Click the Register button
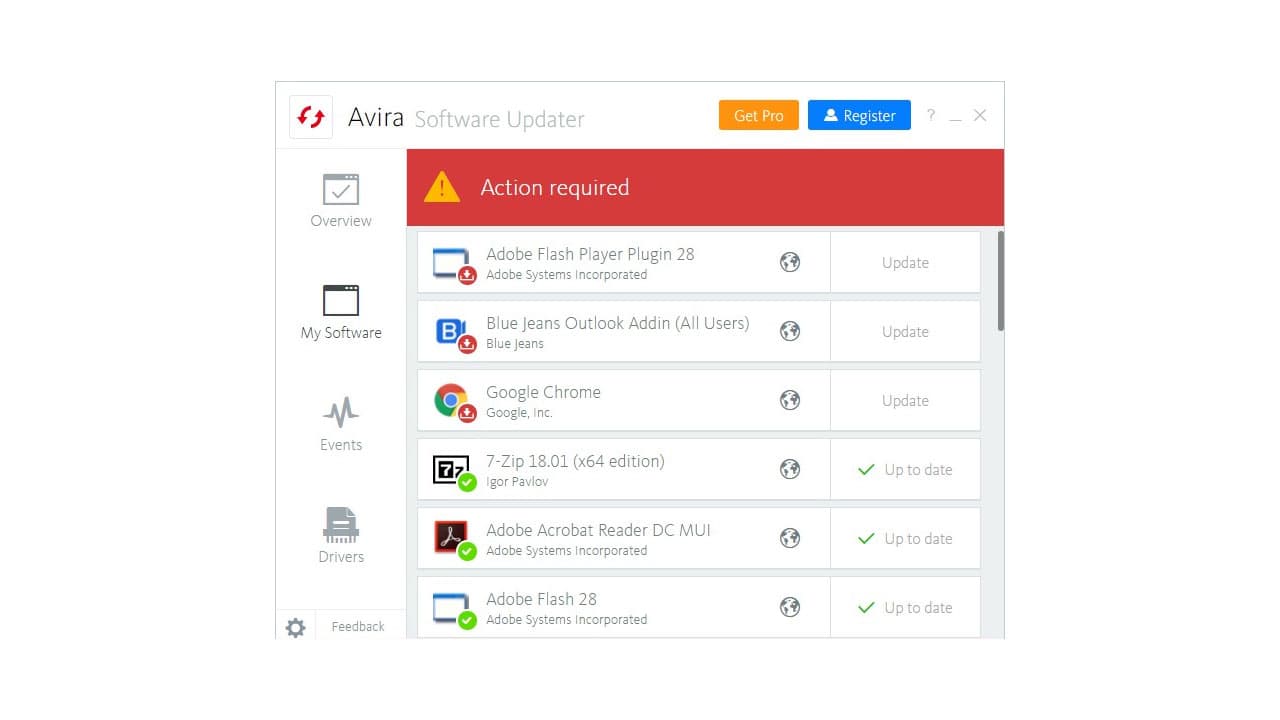The width and height of the screenshot is (1280, 720). 858,115
